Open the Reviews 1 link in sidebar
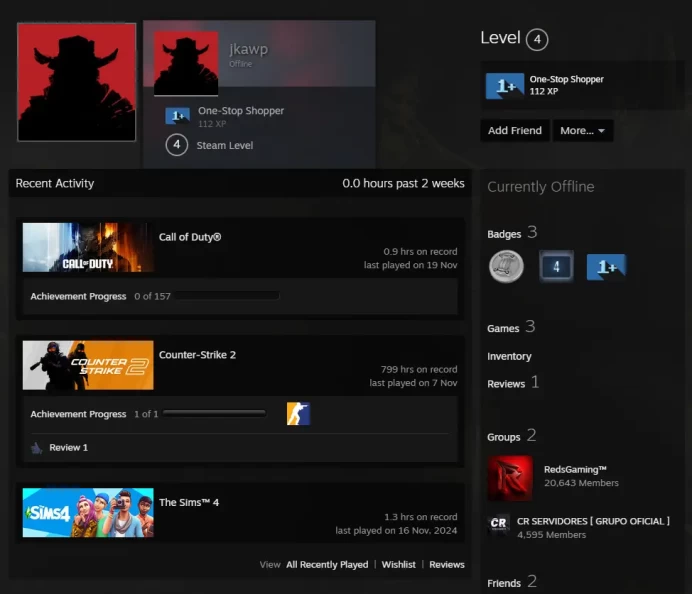This screenshot has width=692, height=594. [x=513, y=383]
